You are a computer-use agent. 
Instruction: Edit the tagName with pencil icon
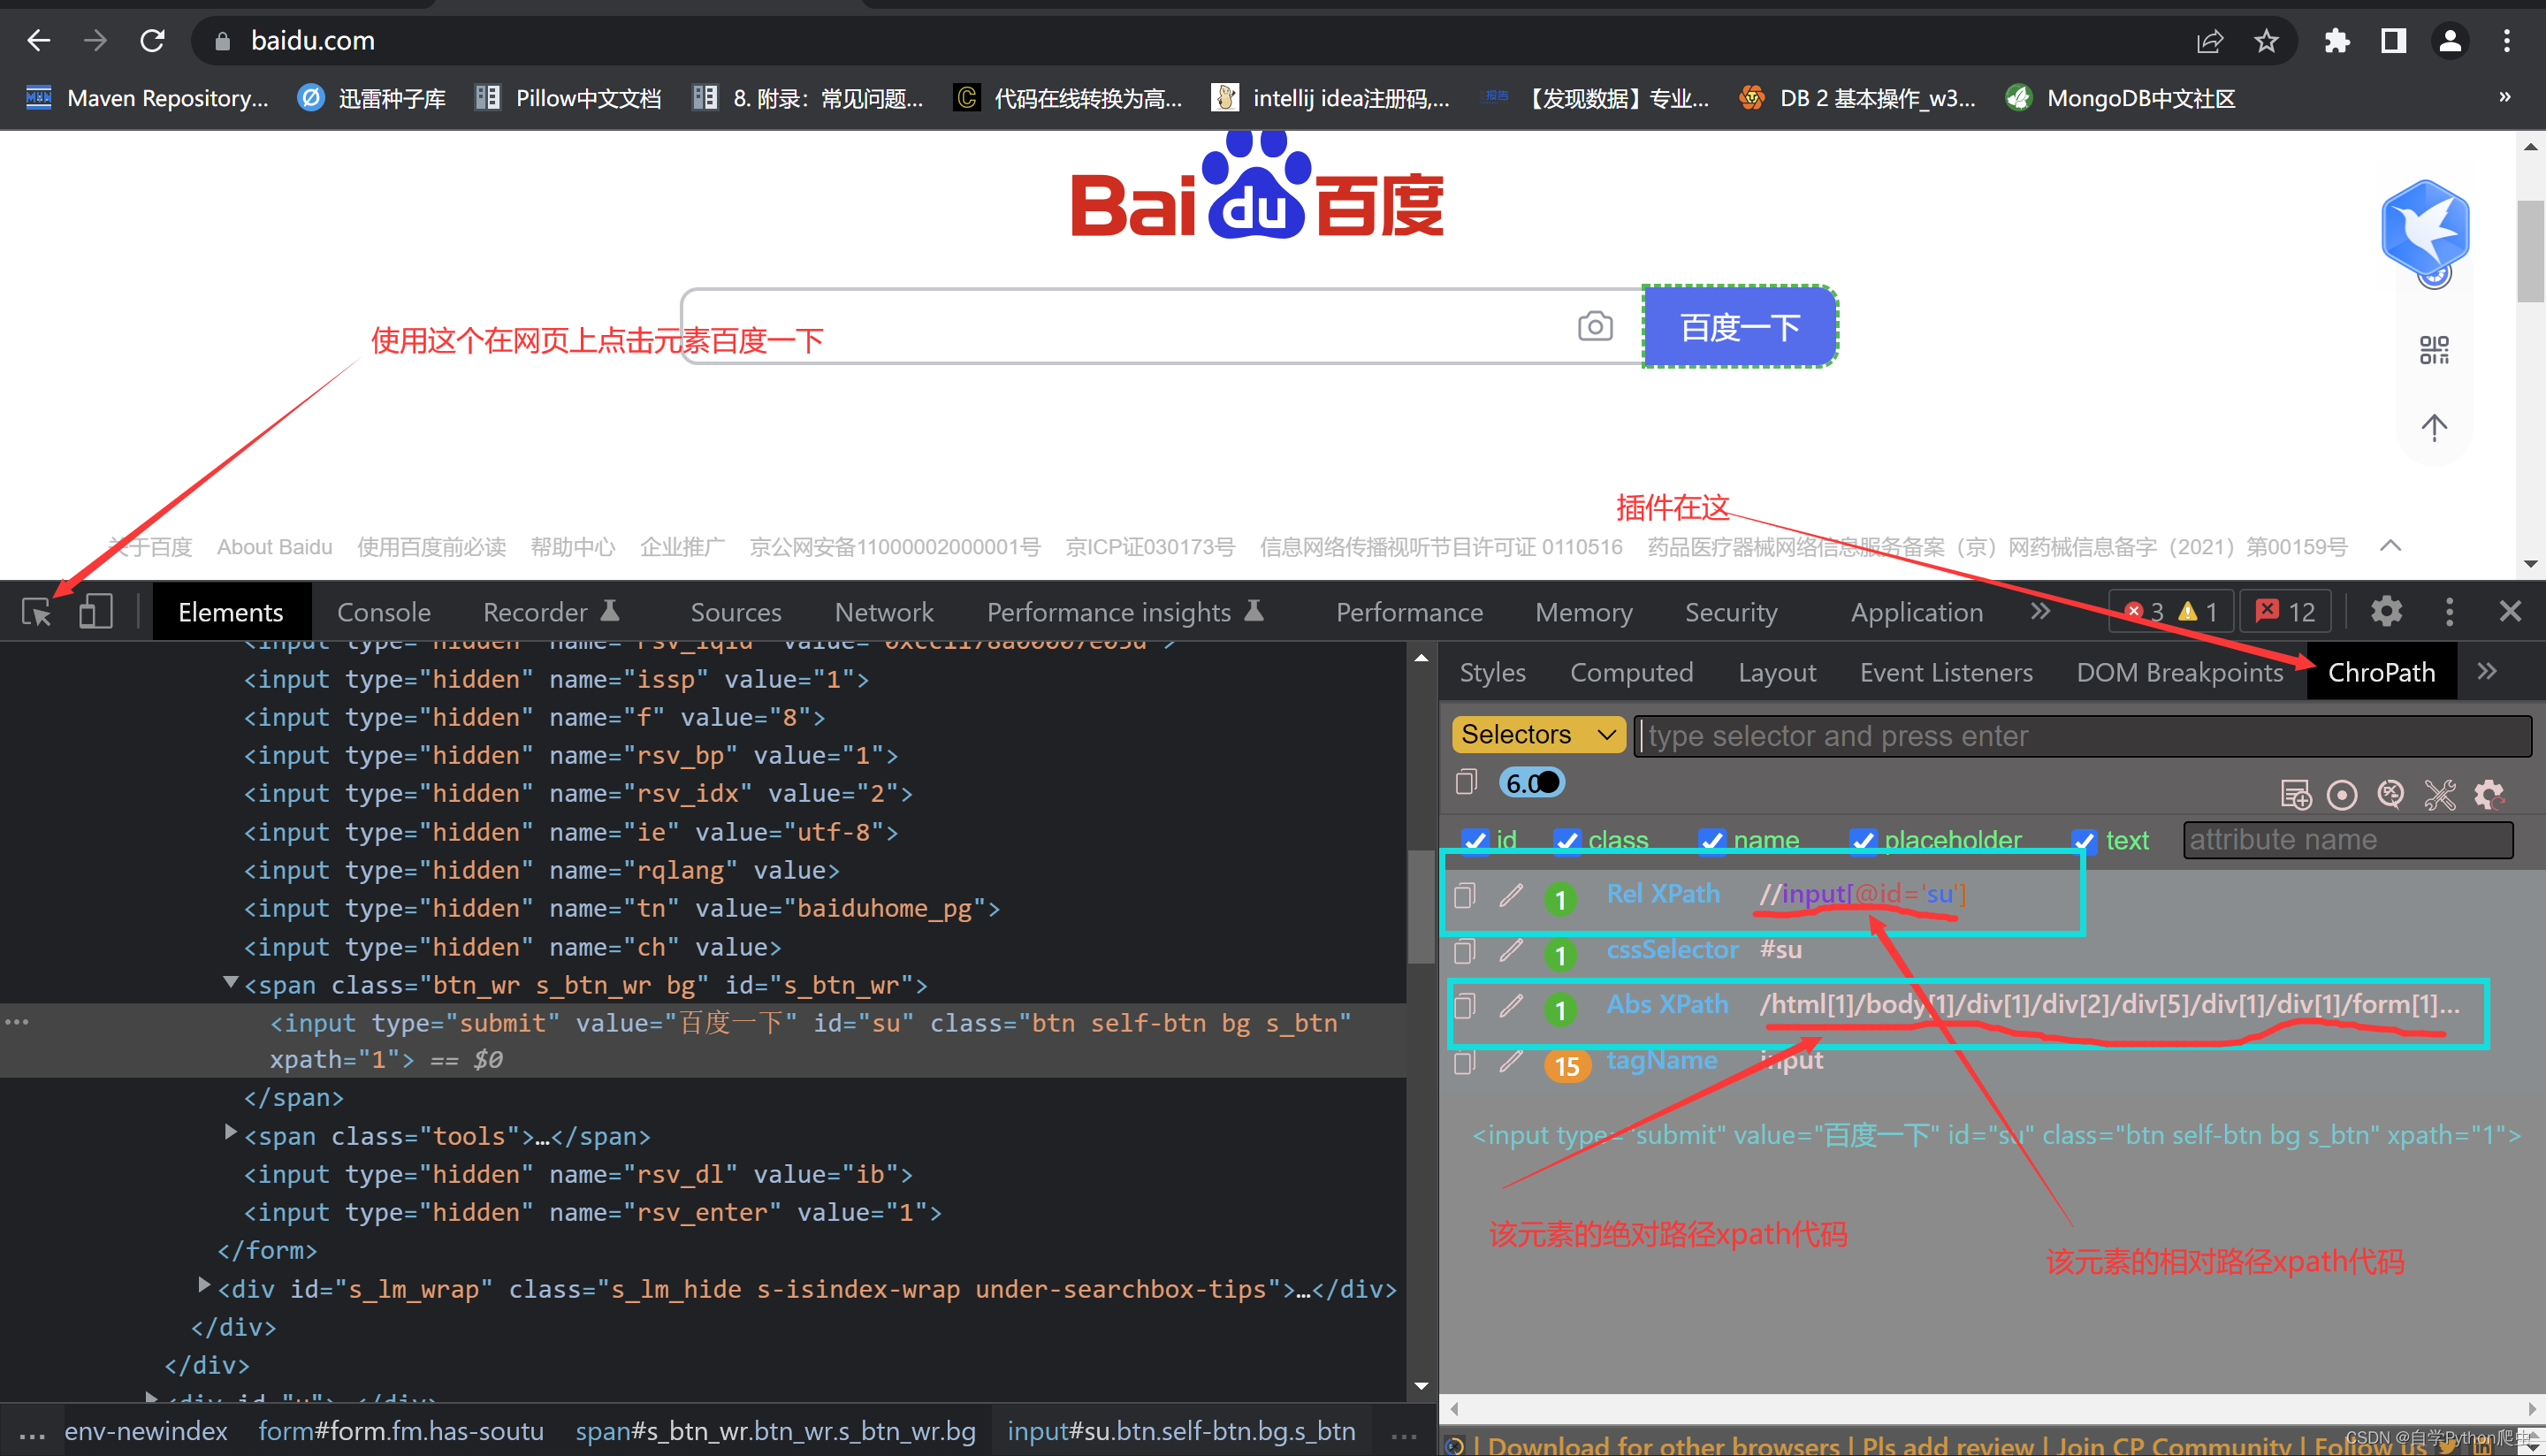[1511, 1061]
